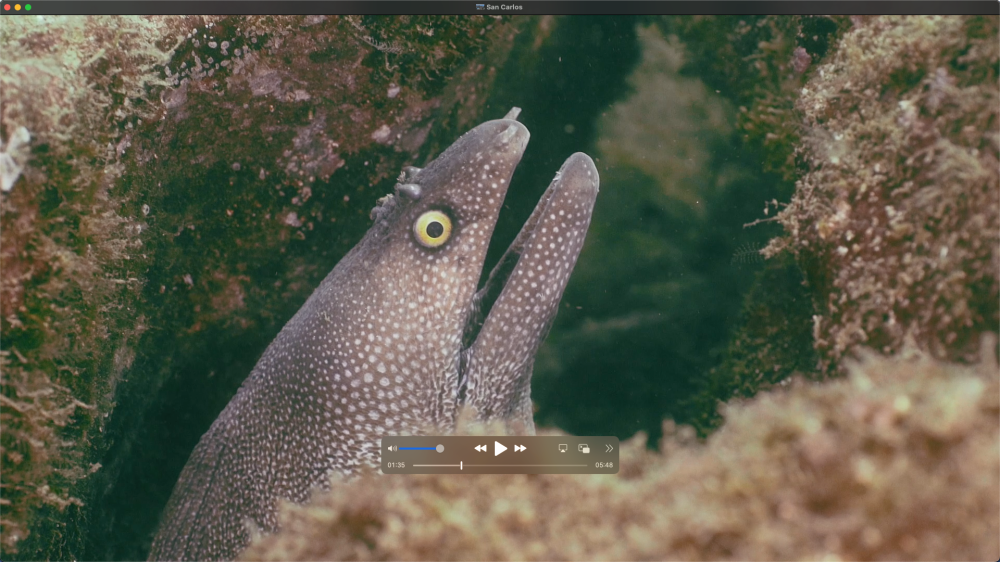
Task: Enable picture-in-picture mode
Action: coord(584,449)
